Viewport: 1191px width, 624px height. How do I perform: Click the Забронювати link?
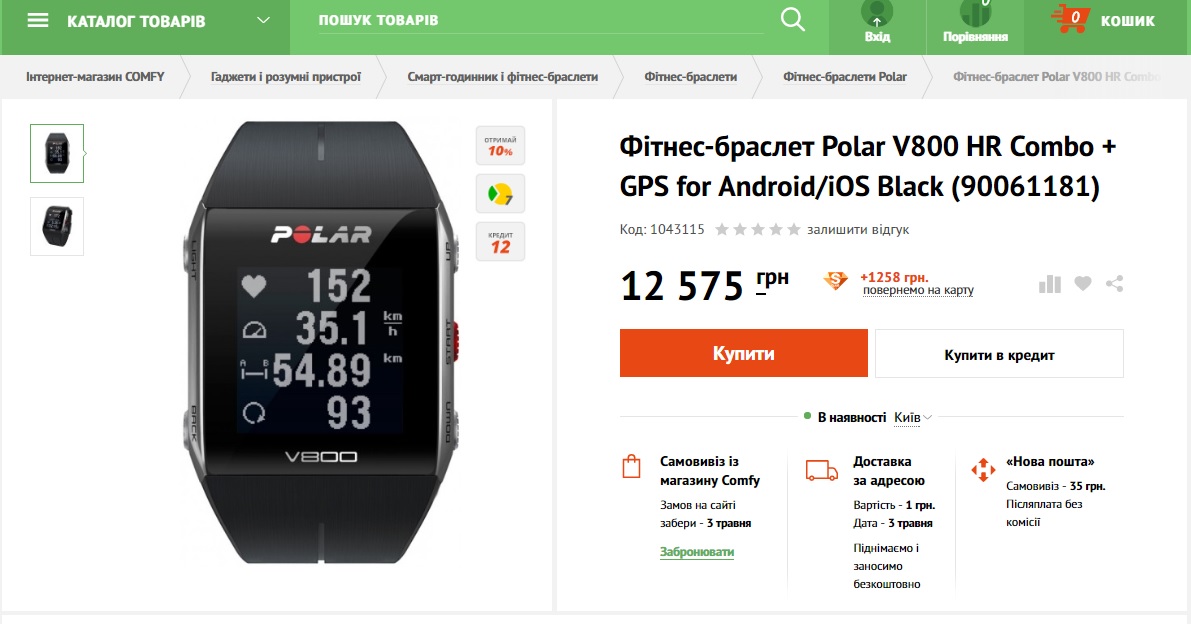coord(697,552)
